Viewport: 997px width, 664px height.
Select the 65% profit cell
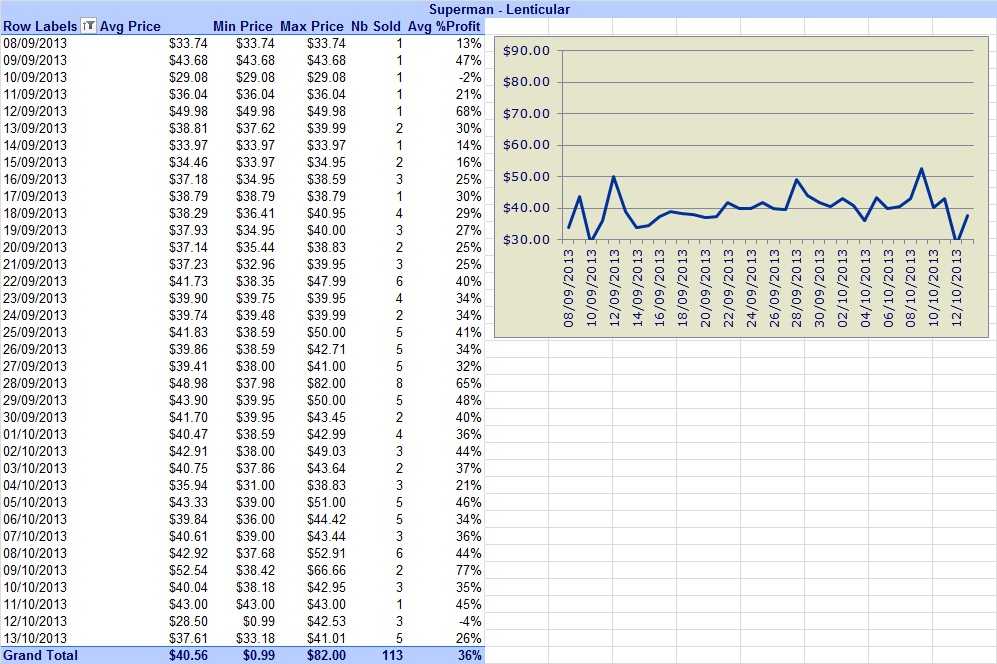click(x=469, y=384)
